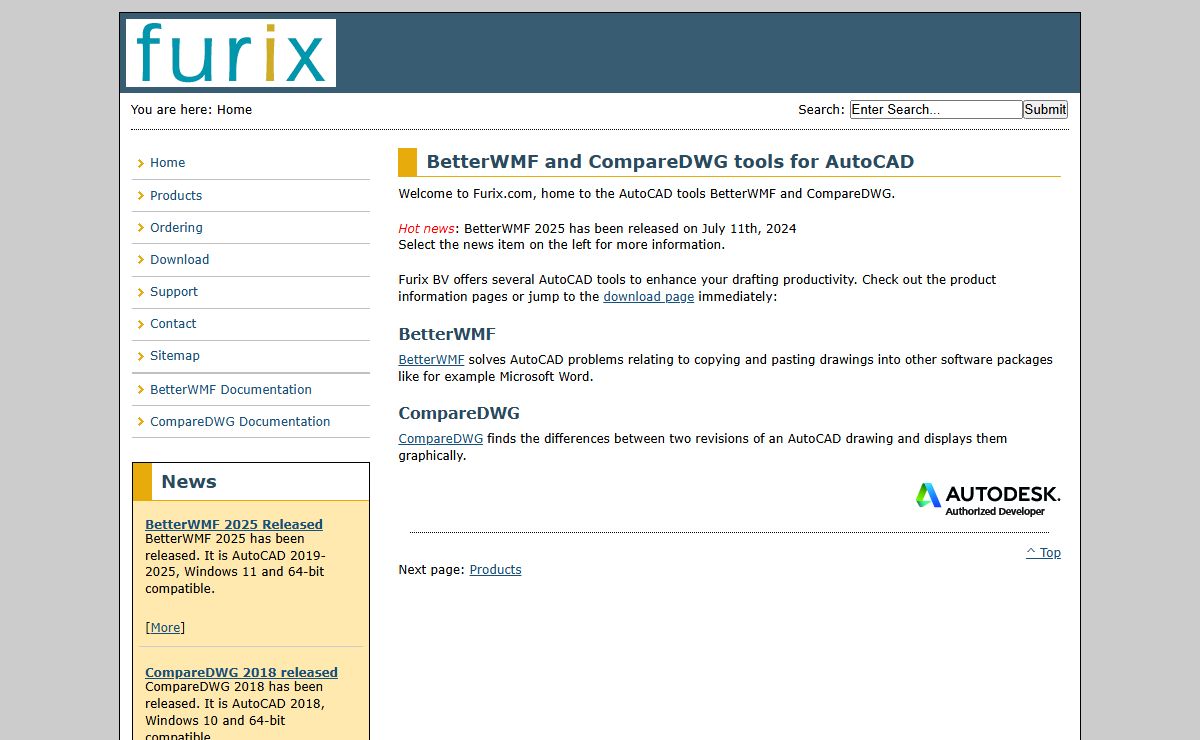
Task: Click the Hot news red text
Action: (x=426, y=229)
